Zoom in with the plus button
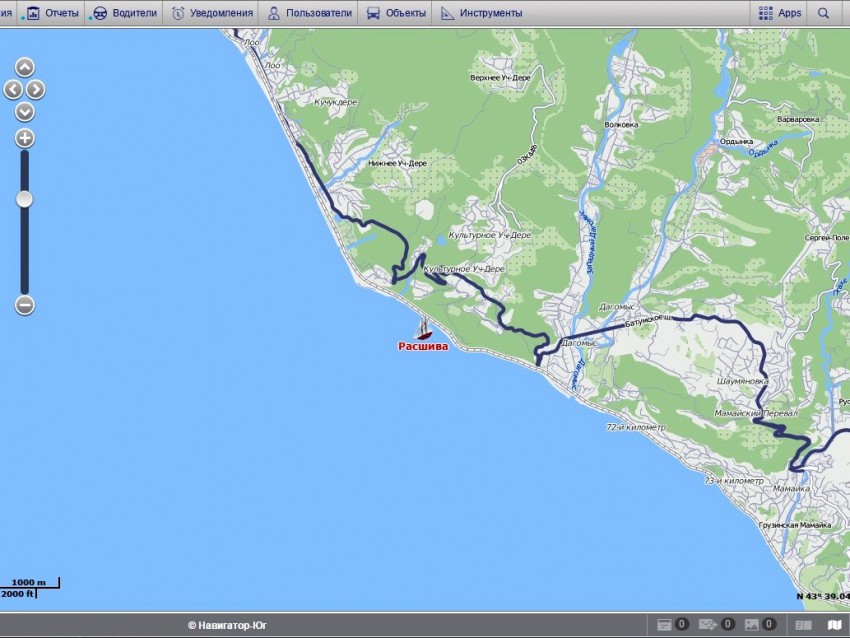Image resolution: width=850 pixels, height=638 pixels. pos(25,138)
